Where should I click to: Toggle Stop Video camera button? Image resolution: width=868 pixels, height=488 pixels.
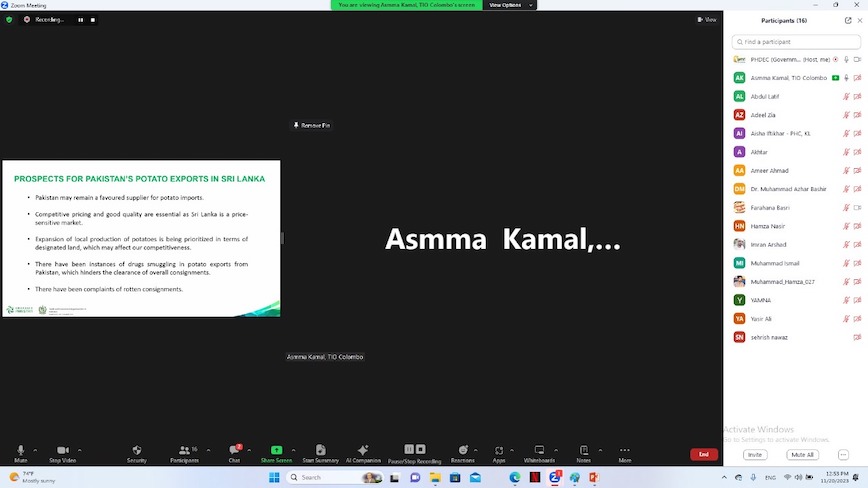62,450
